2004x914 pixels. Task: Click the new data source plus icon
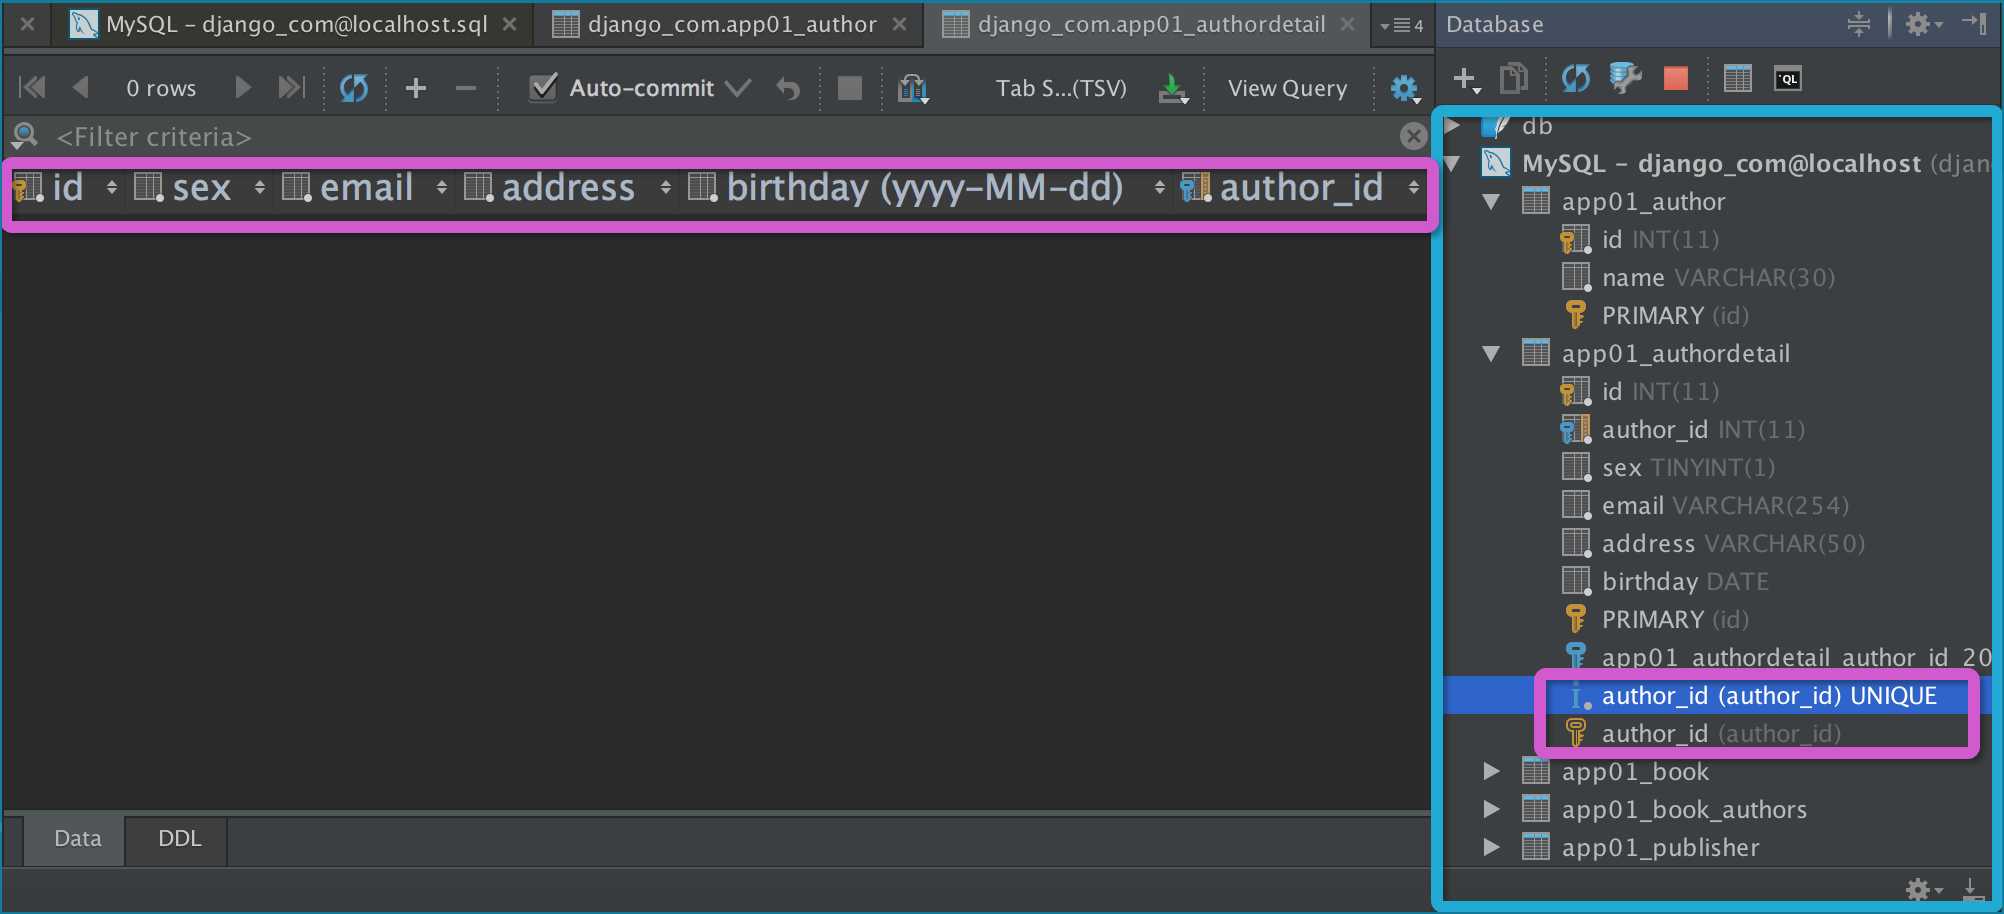coord(1466,79)
